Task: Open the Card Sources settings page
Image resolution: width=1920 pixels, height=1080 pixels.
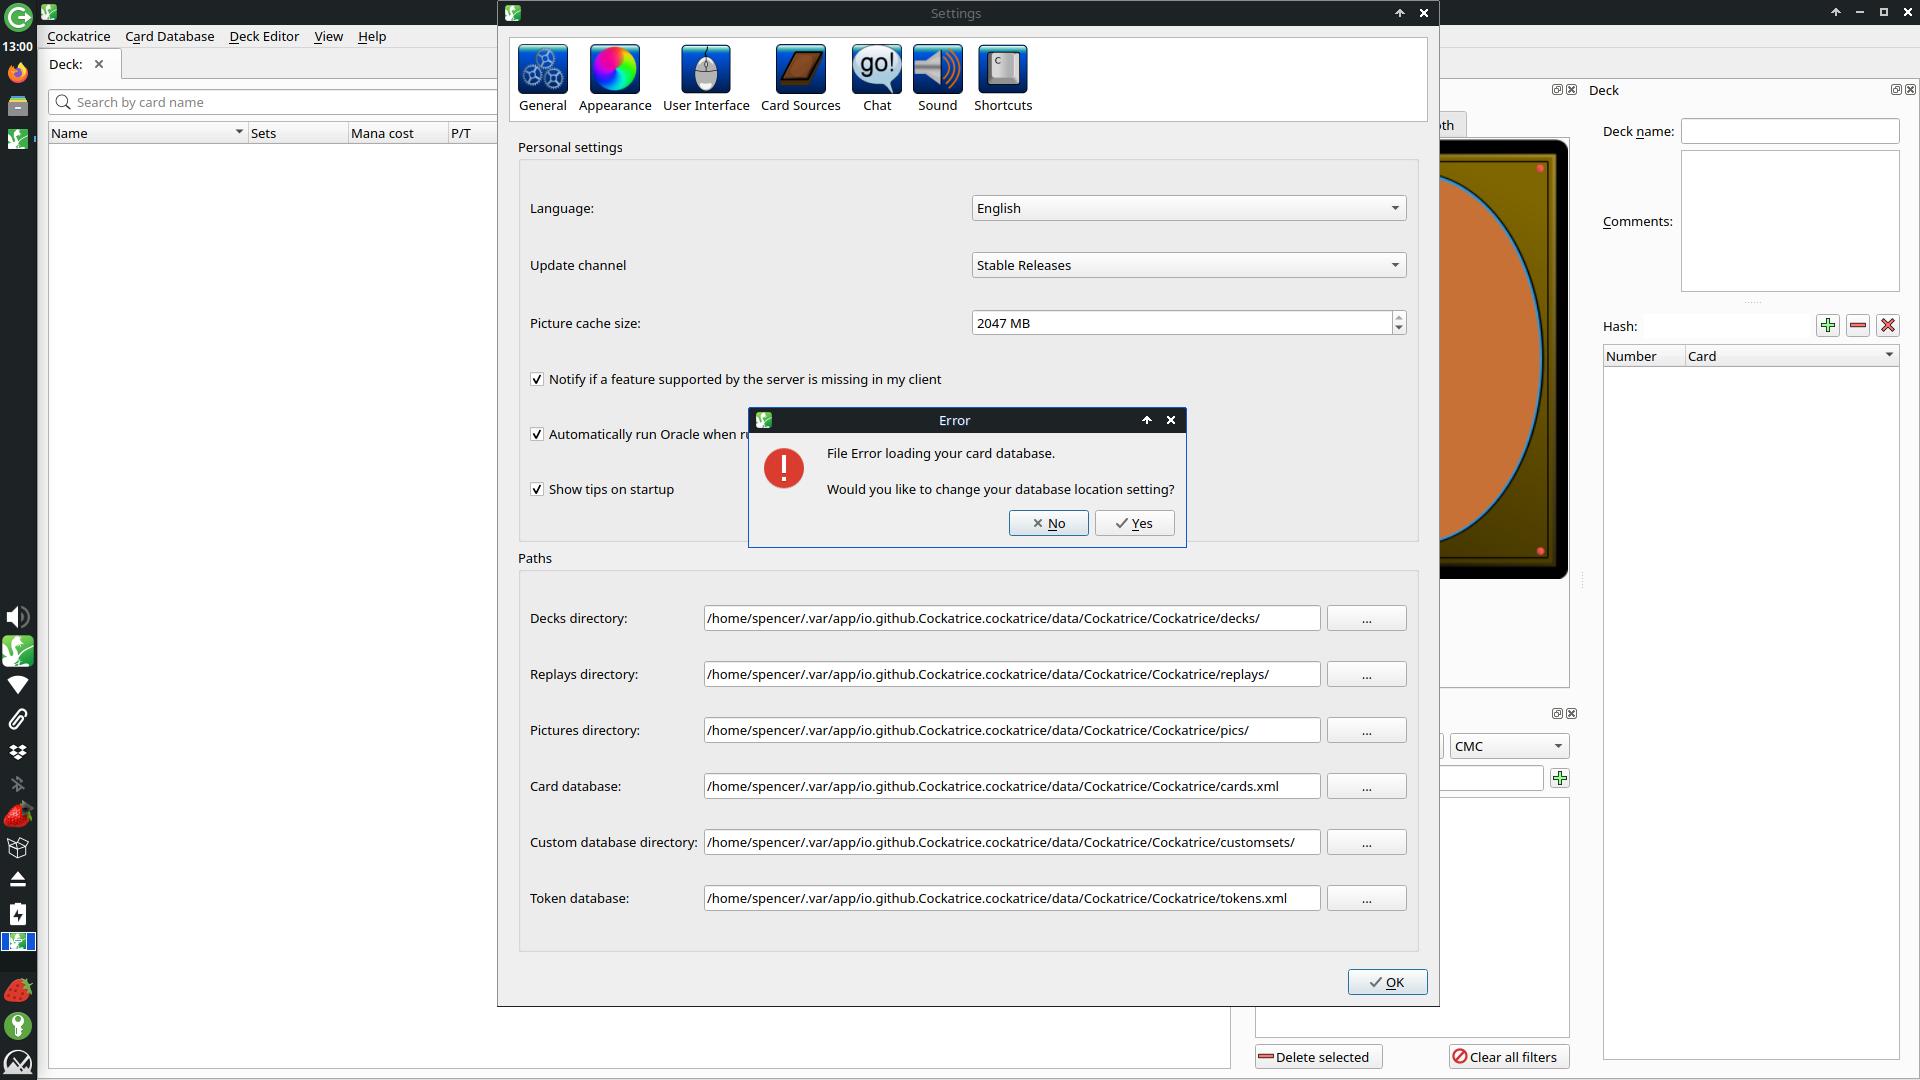Action: pos(800,79)
